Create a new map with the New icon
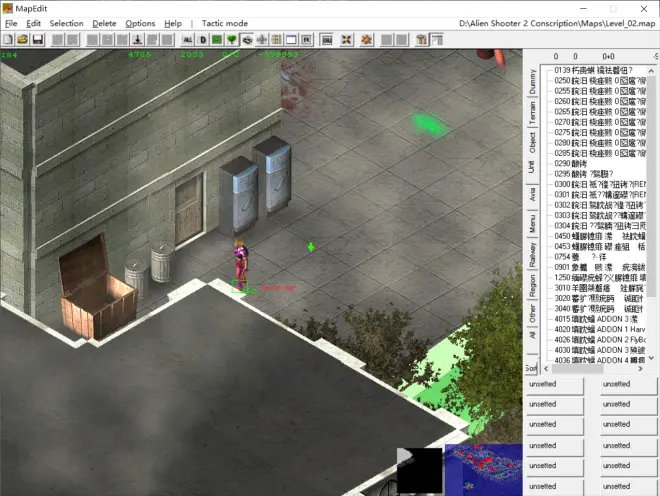The width and height of the screenshot is (660, 496). (x=8, y=40)
